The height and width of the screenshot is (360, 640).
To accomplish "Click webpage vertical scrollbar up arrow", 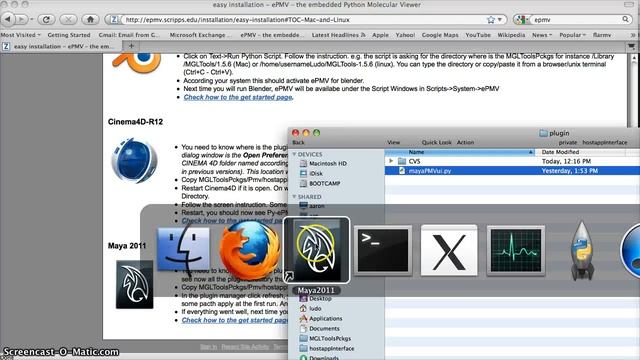I will 634,58.
